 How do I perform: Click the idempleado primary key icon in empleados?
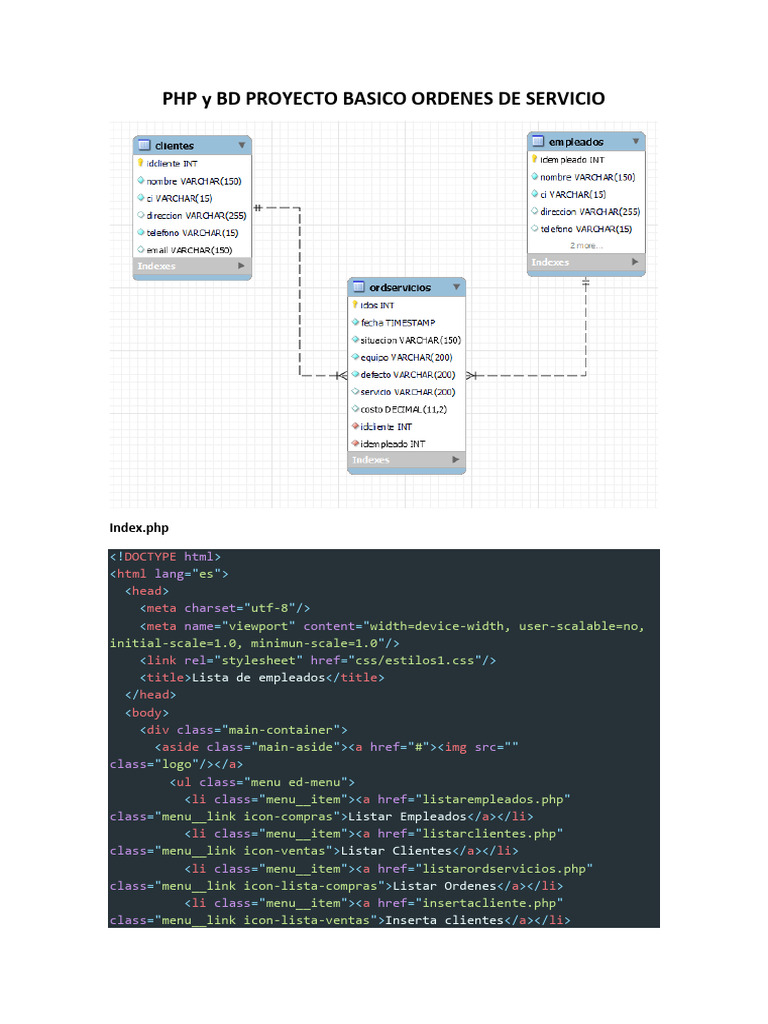(534, 159)
